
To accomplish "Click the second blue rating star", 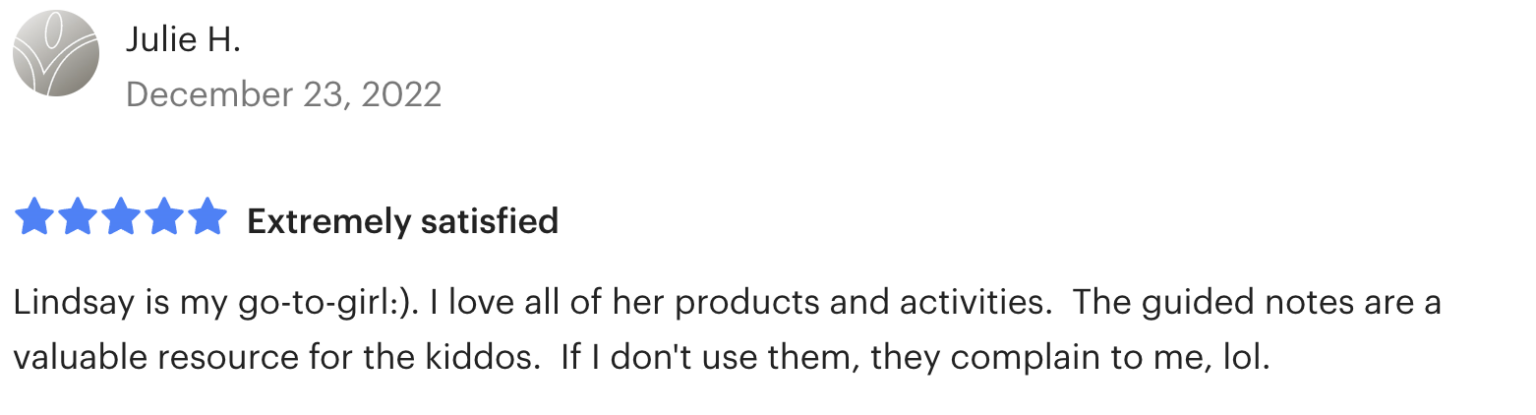I will click(78, 219).
